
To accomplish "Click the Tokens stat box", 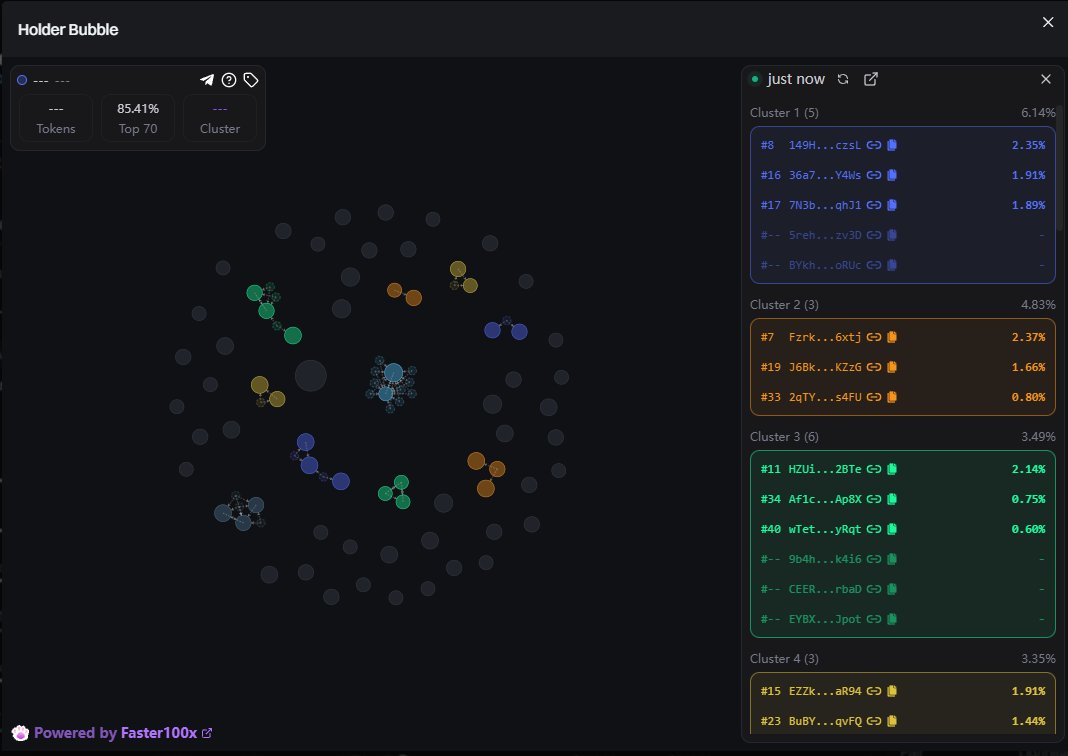I will click(x=56, y=119).
